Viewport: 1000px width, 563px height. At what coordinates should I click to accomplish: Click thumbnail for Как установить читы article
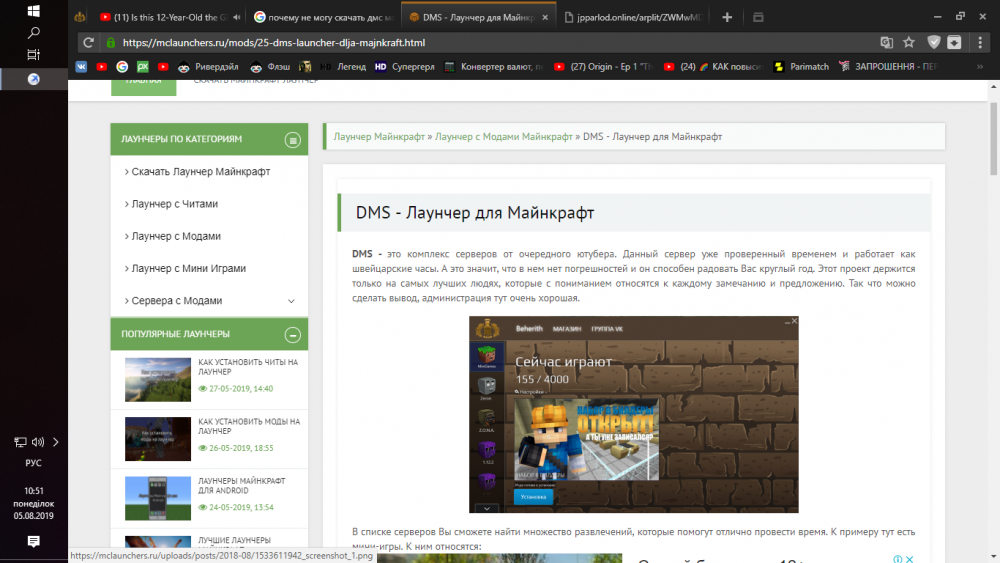pos(158,379)
